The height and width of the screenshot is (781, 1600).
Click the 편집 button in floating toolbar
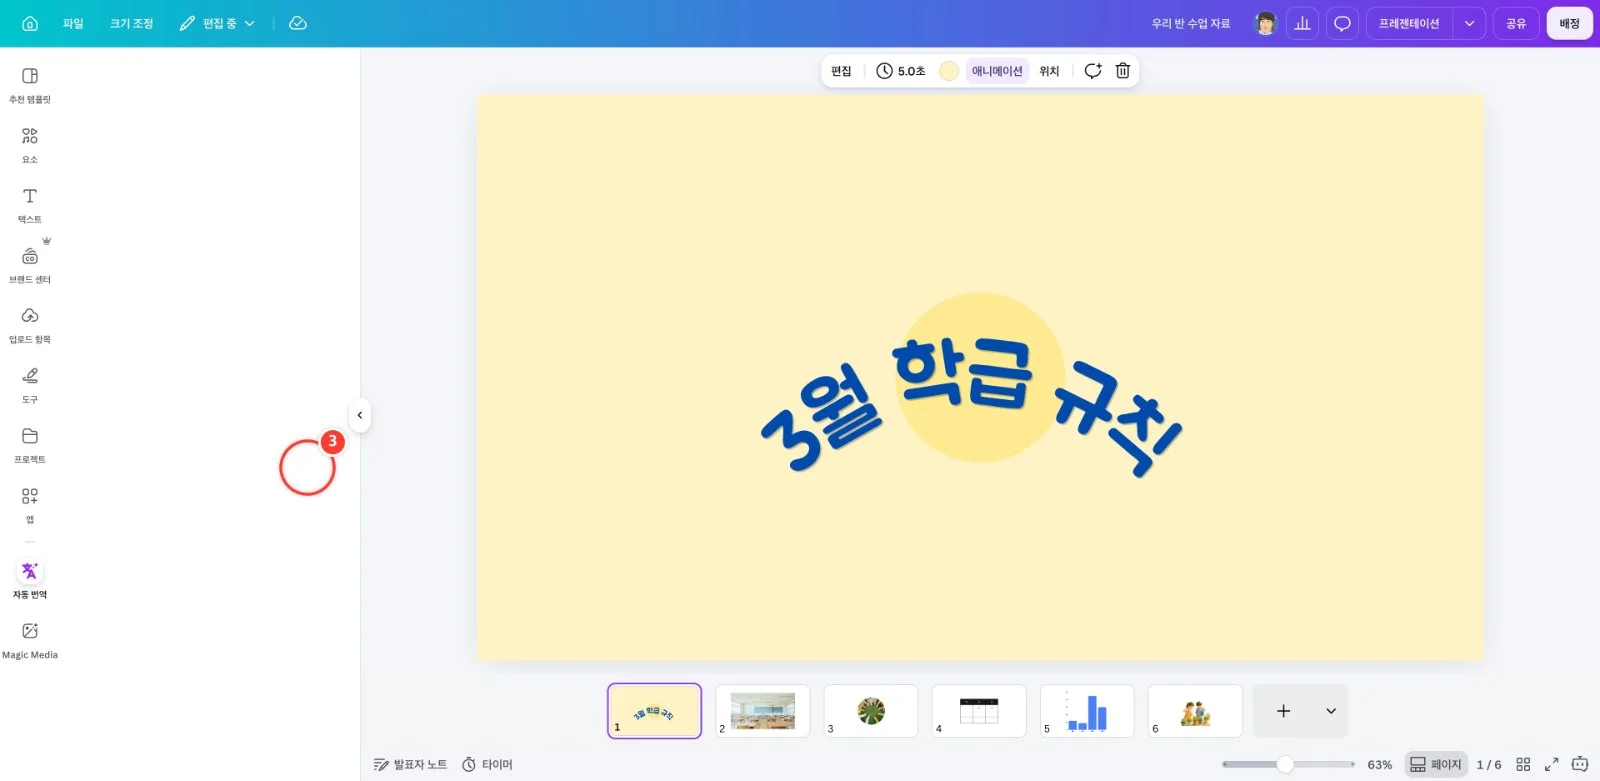point(841,71)
